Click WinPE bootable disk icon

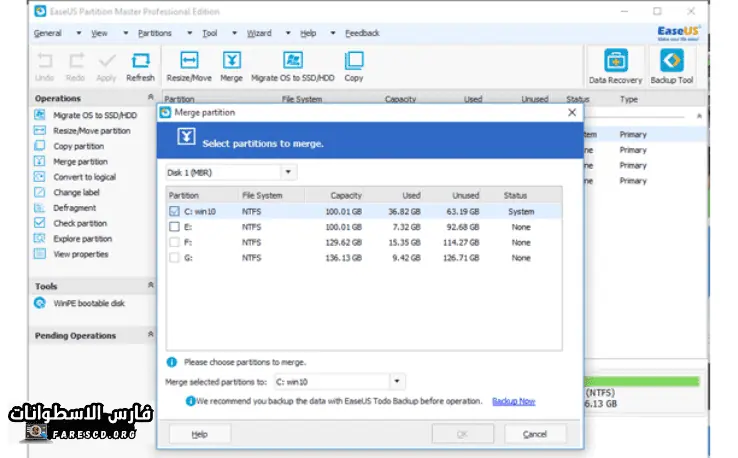(x=40, y=305)
